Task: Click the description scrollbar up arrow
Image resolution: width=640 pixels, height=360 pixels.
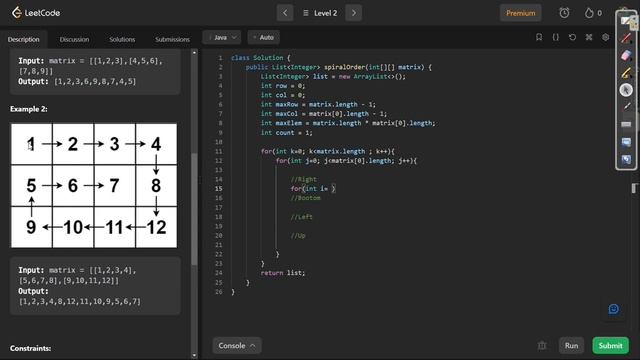Action: 194,53
